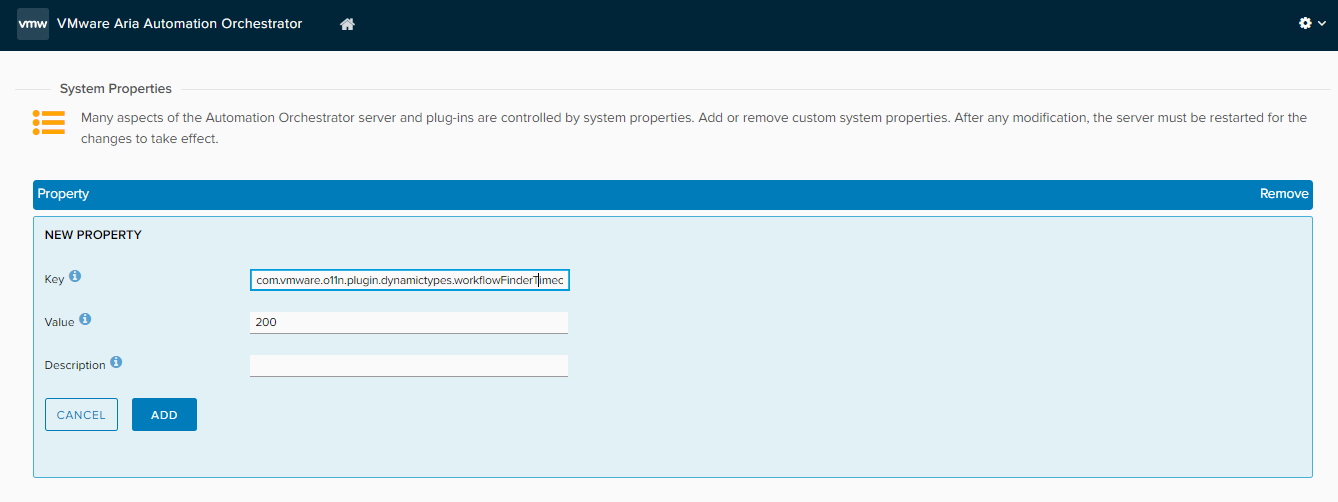Click the VMware Aria Automation Orchestrator title
The height and width of the screenshot is (502, 1338).
click(x=180, y=24)
